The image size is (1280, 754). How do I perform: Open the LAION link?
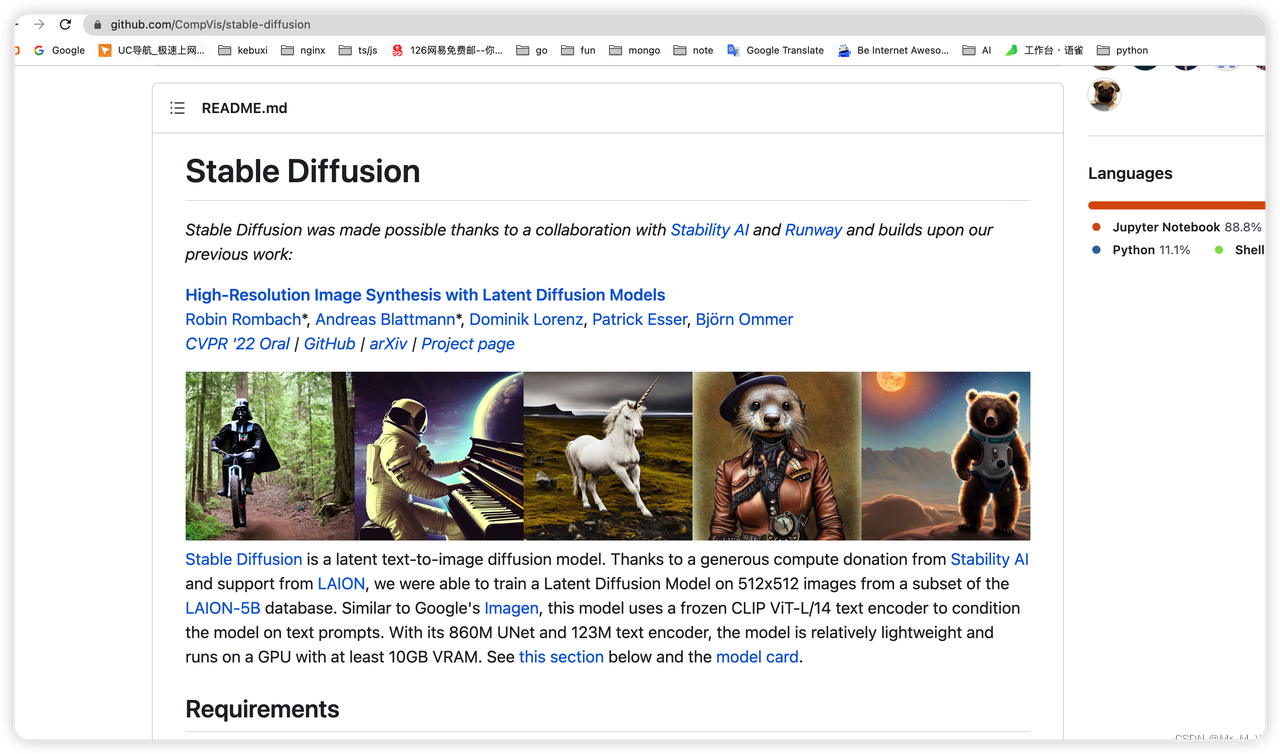[x=341, y=584]
